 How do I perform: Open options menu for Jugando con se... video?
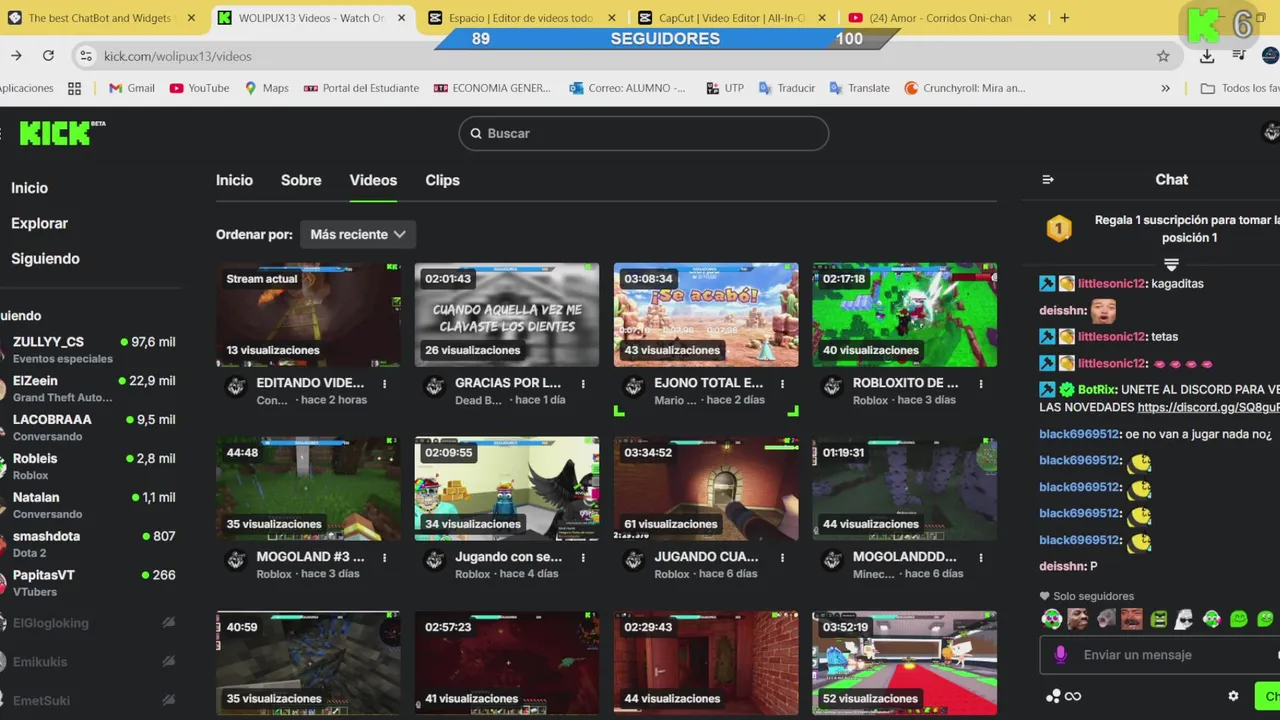pyautogui.click(x=583, y=558)
